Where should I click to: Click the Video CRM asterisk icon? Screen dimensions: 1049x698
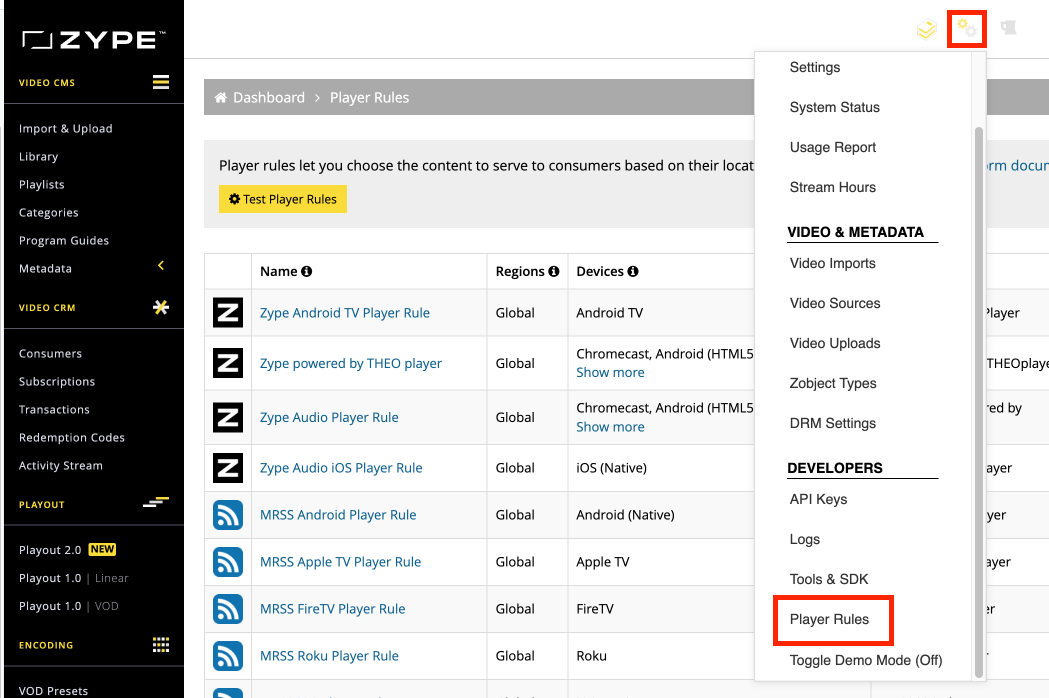coord(161,307)
